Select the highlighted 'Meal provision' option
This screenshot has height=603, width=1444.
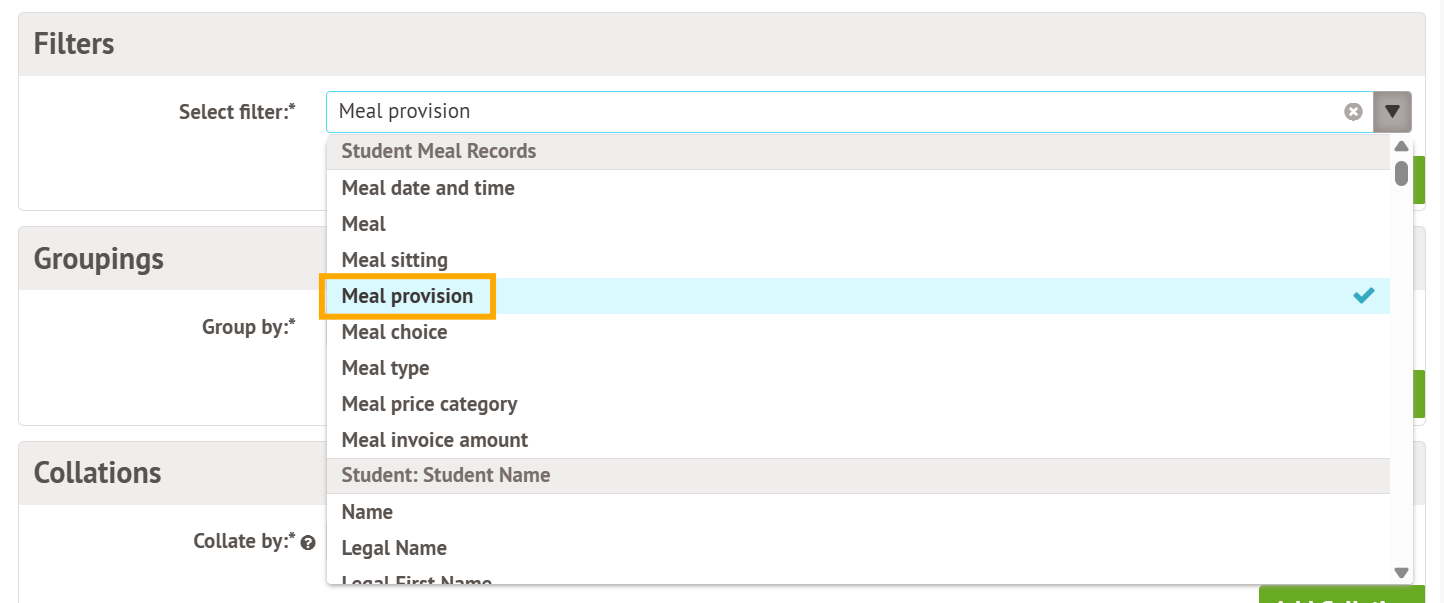click(407, 296)
